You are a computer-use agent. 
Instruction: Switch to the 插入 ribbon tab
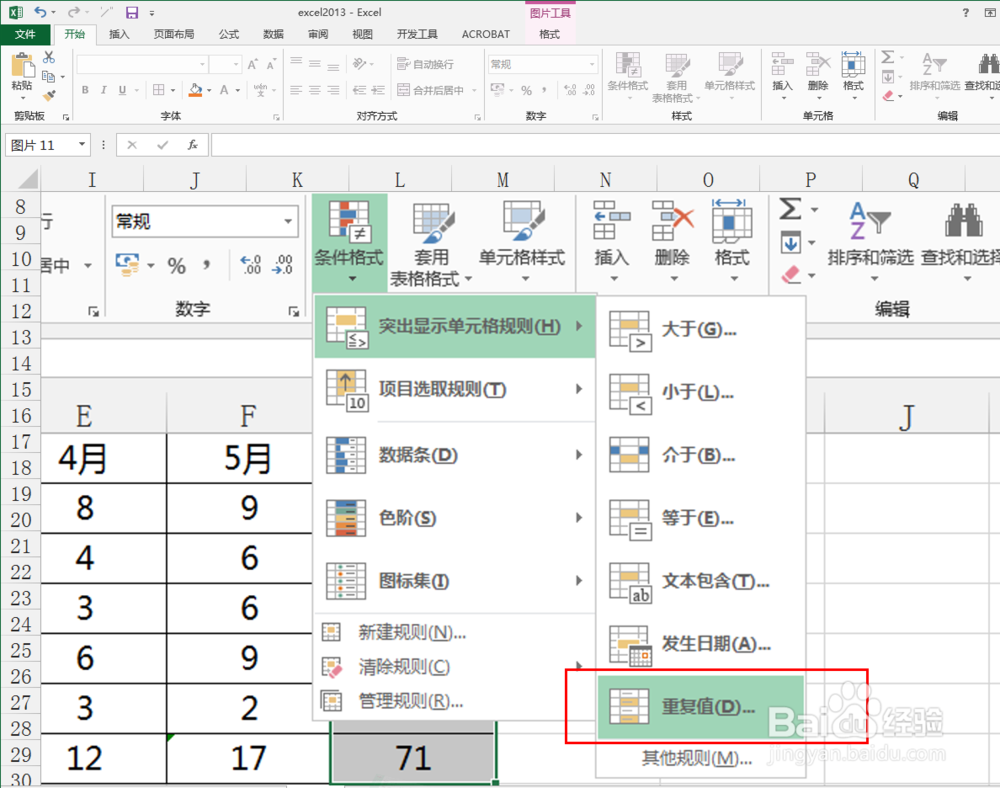[x=119, y=33]
